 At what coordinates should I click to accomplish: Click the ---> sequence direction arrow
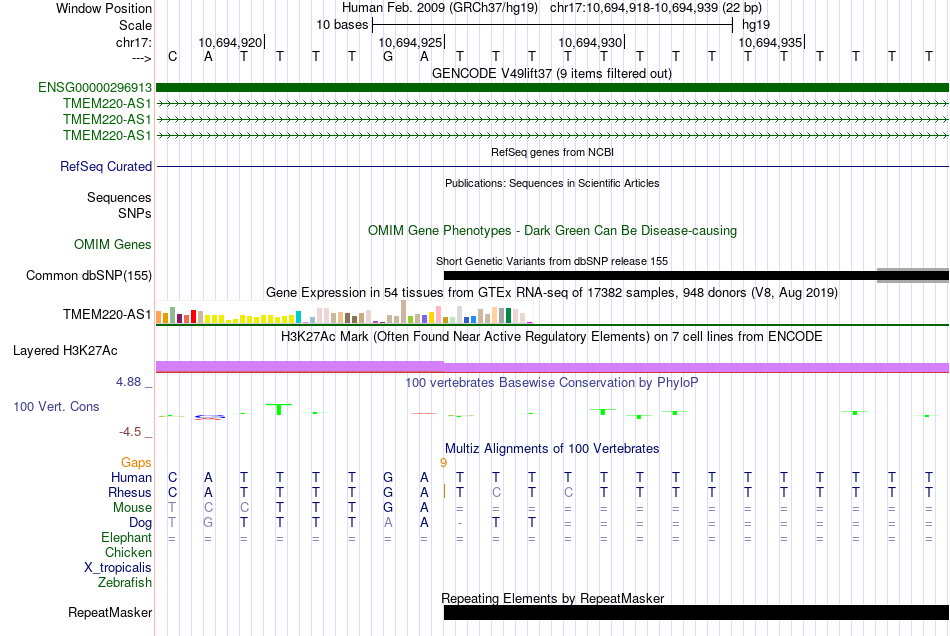(x=141, y=58)
